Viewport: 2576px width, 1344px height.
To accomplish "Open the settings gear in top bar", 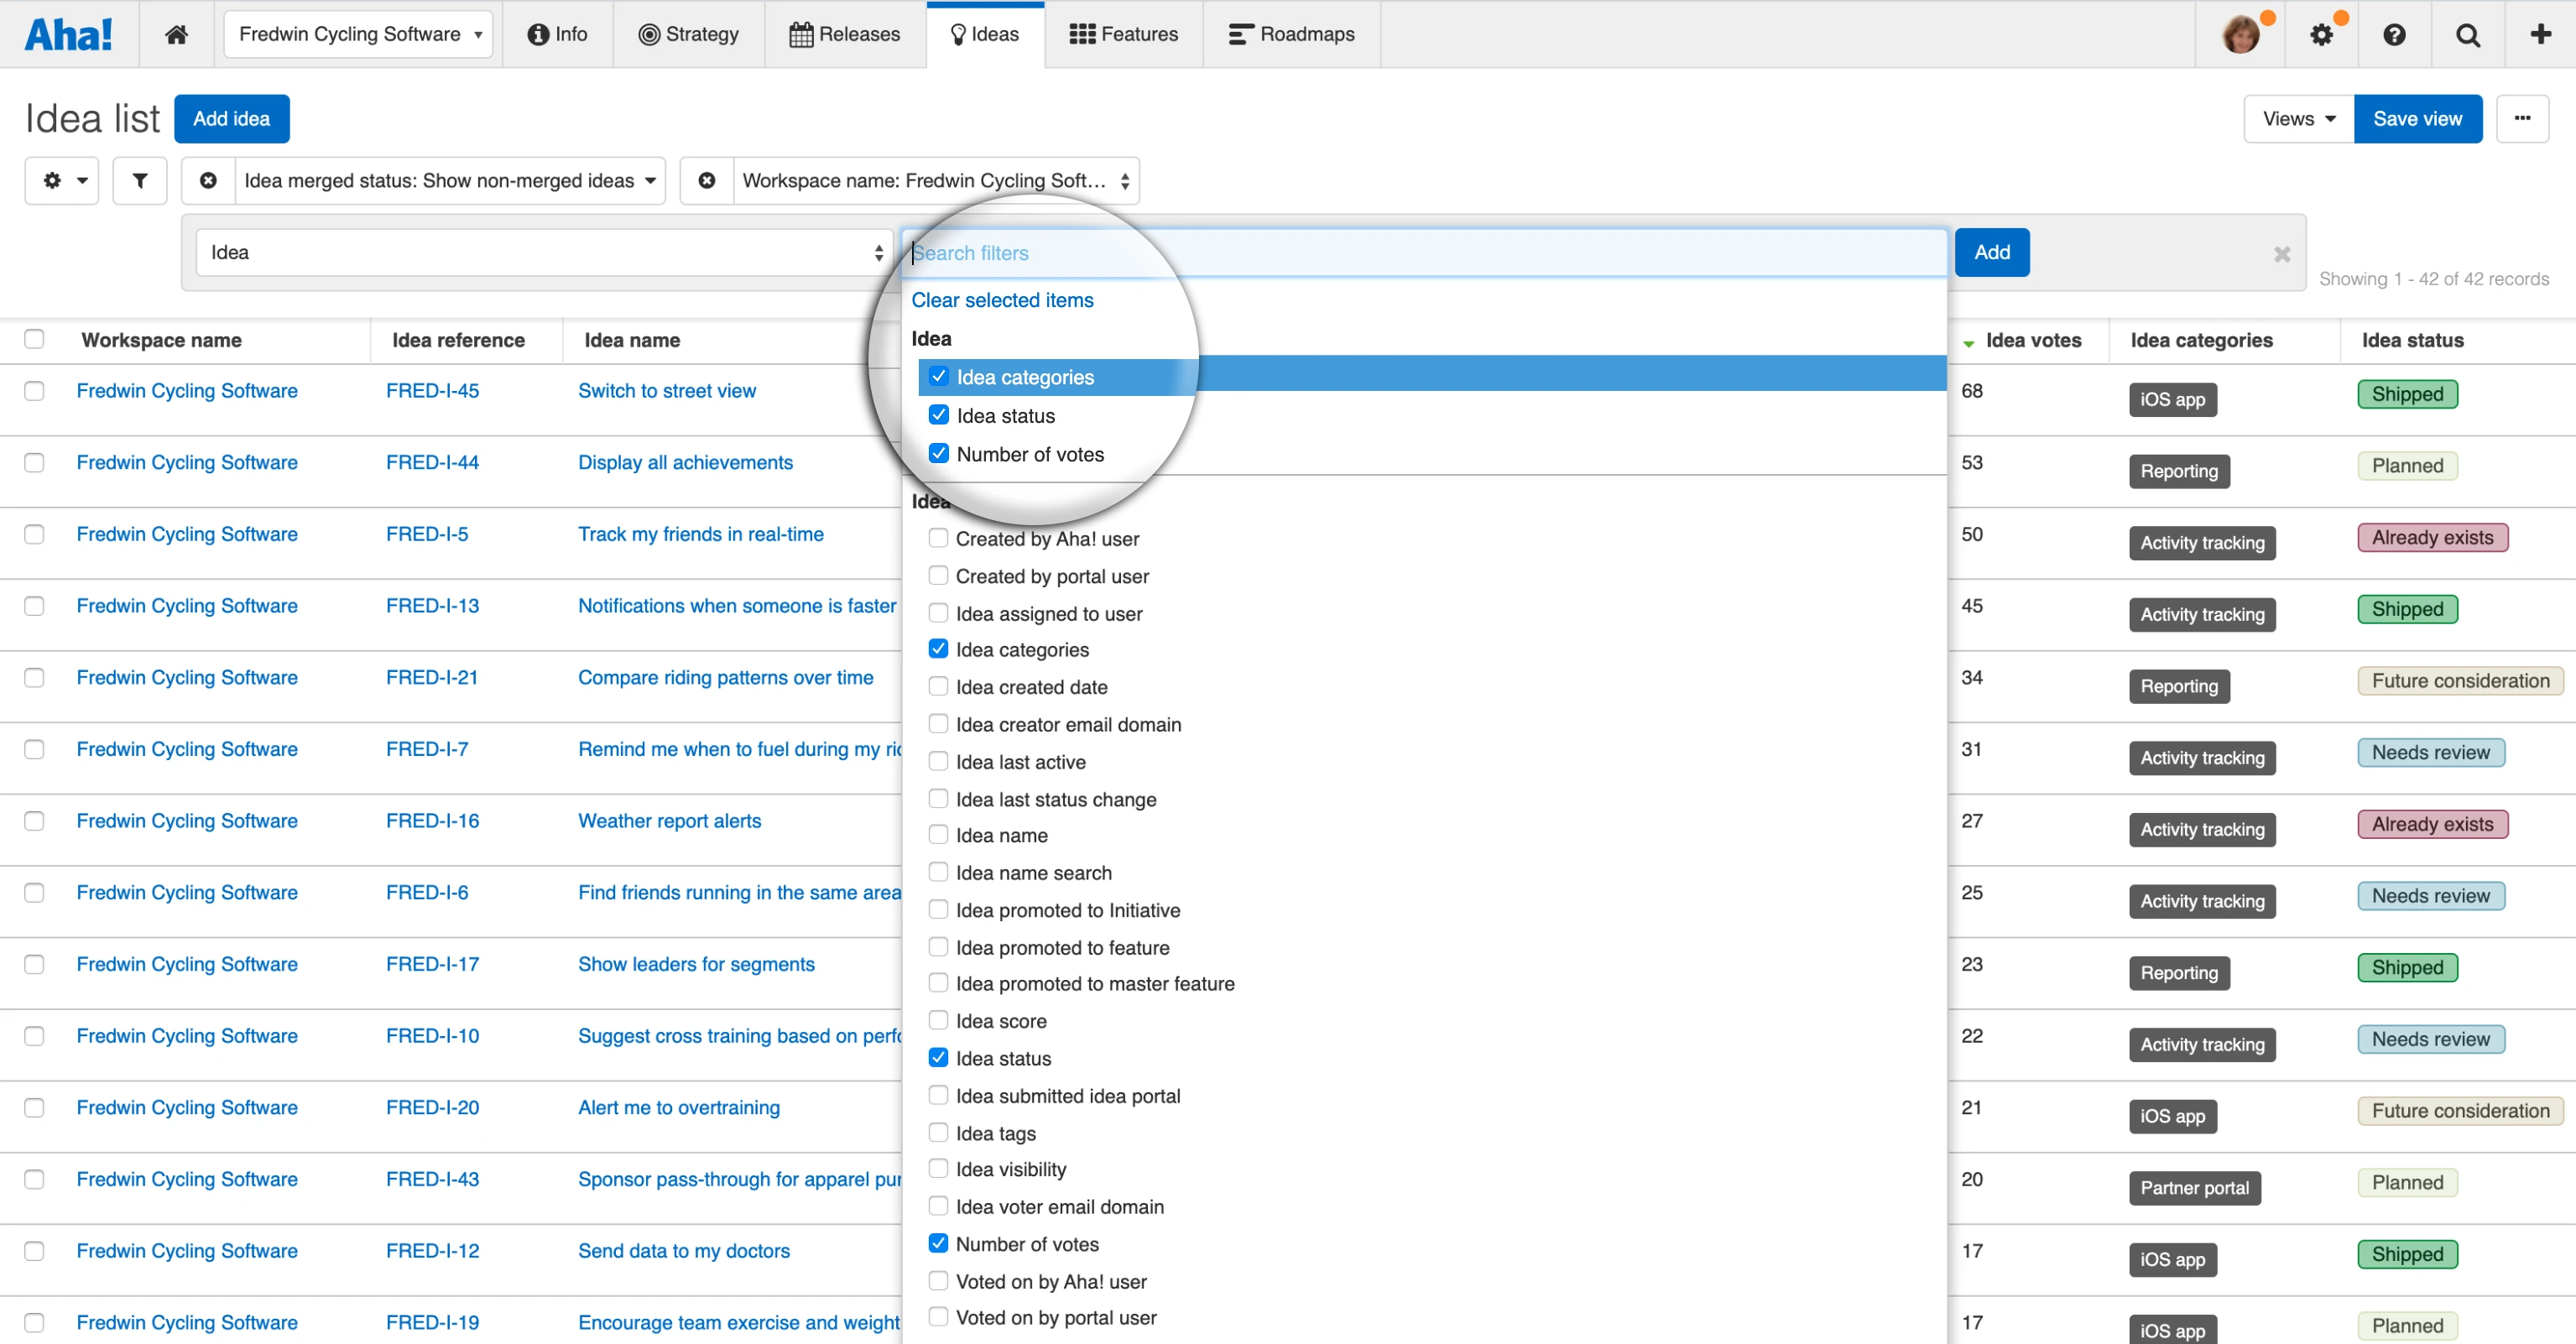I will pyautogui.click(x=2321, y=34).
